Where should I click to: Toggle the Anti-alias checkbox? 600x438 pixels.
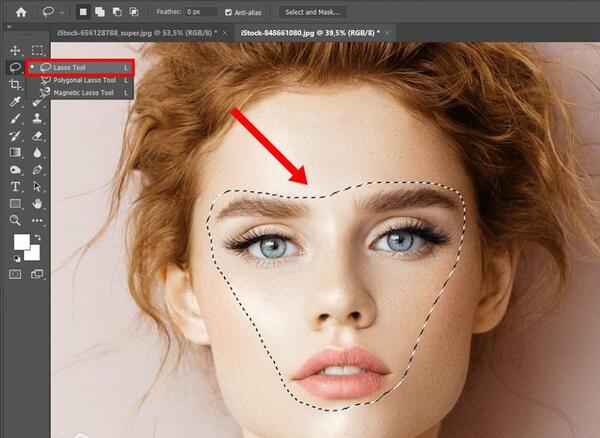point(228,13)
